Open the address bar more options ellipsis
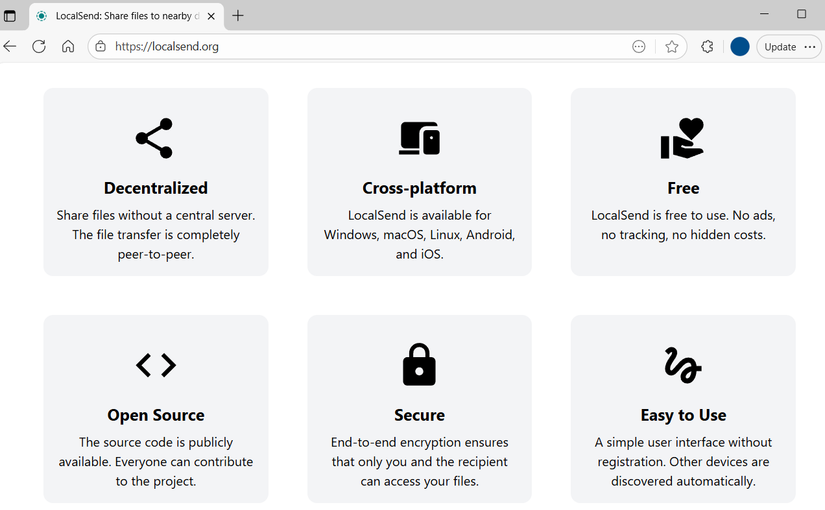This screenshot has width=825, height=510. [x=639, y=46]
